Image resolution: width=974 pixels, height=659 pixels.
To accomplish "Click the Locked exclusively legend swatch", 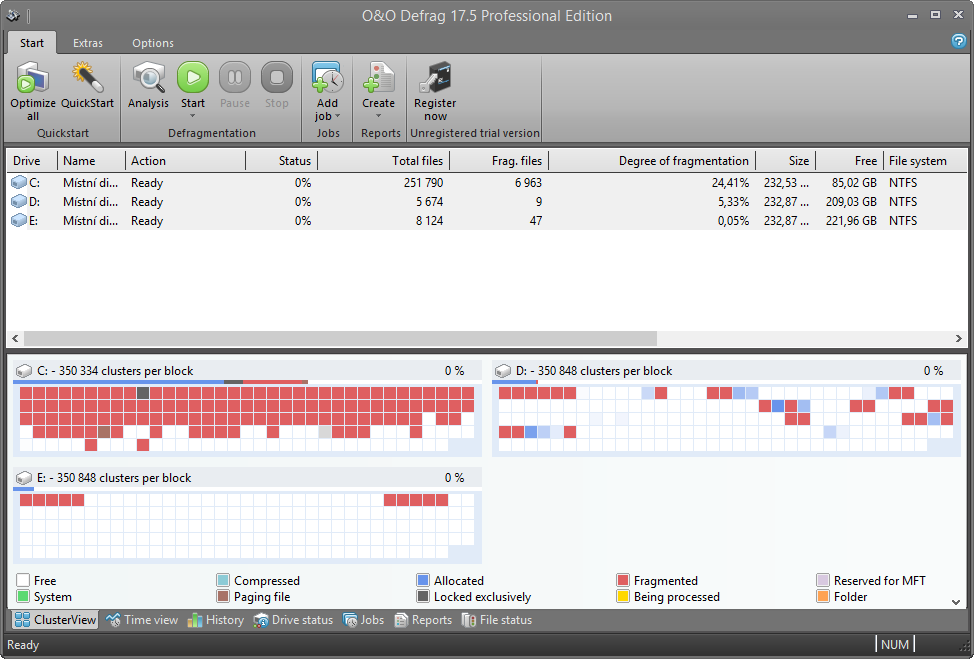I will pos(423,596).
